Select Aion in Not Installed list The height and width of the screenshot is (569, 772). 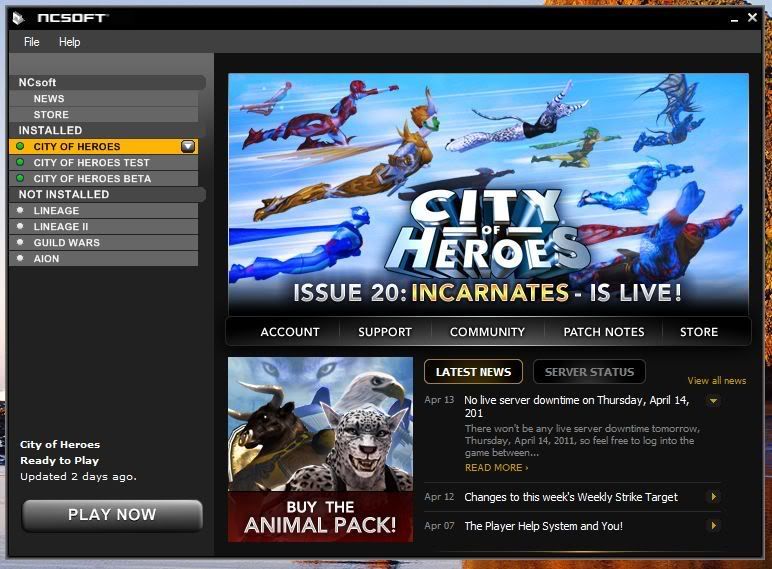click(103, 258)
